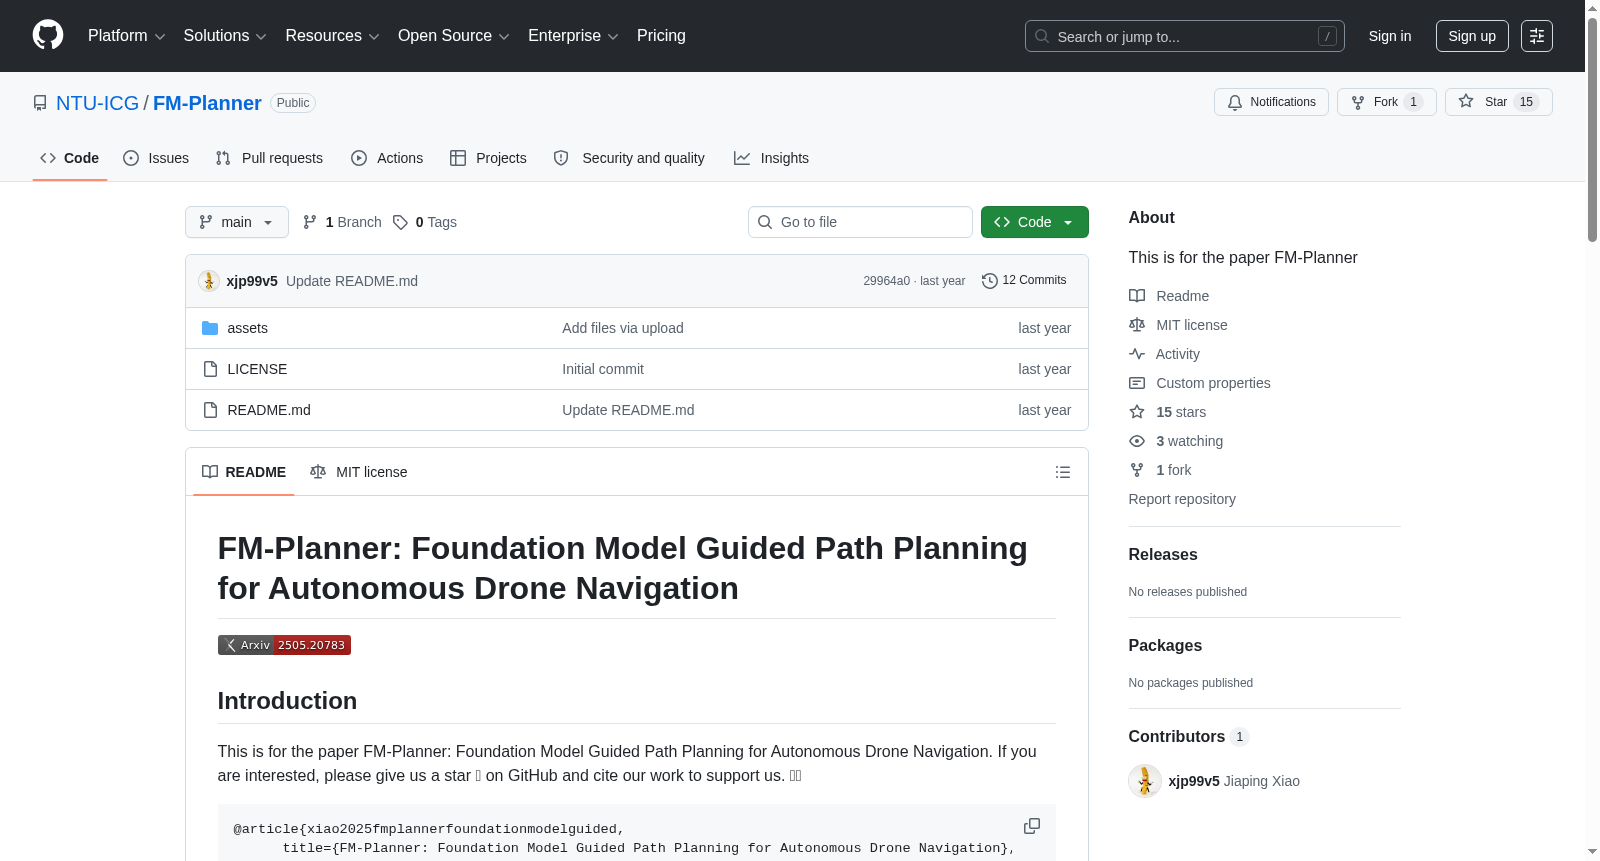Select the MIT license tab in file viewer

359,472
